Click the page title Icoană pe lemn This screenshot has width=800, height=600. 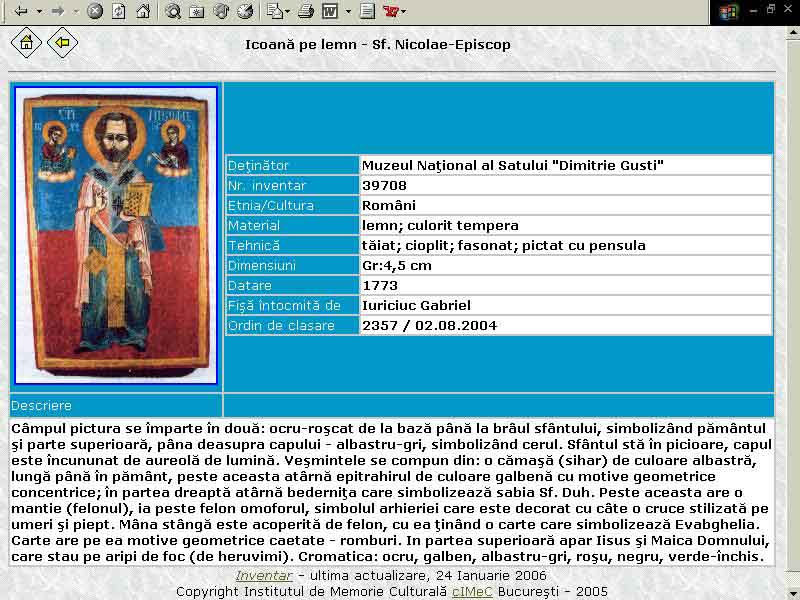coord(378,44)
